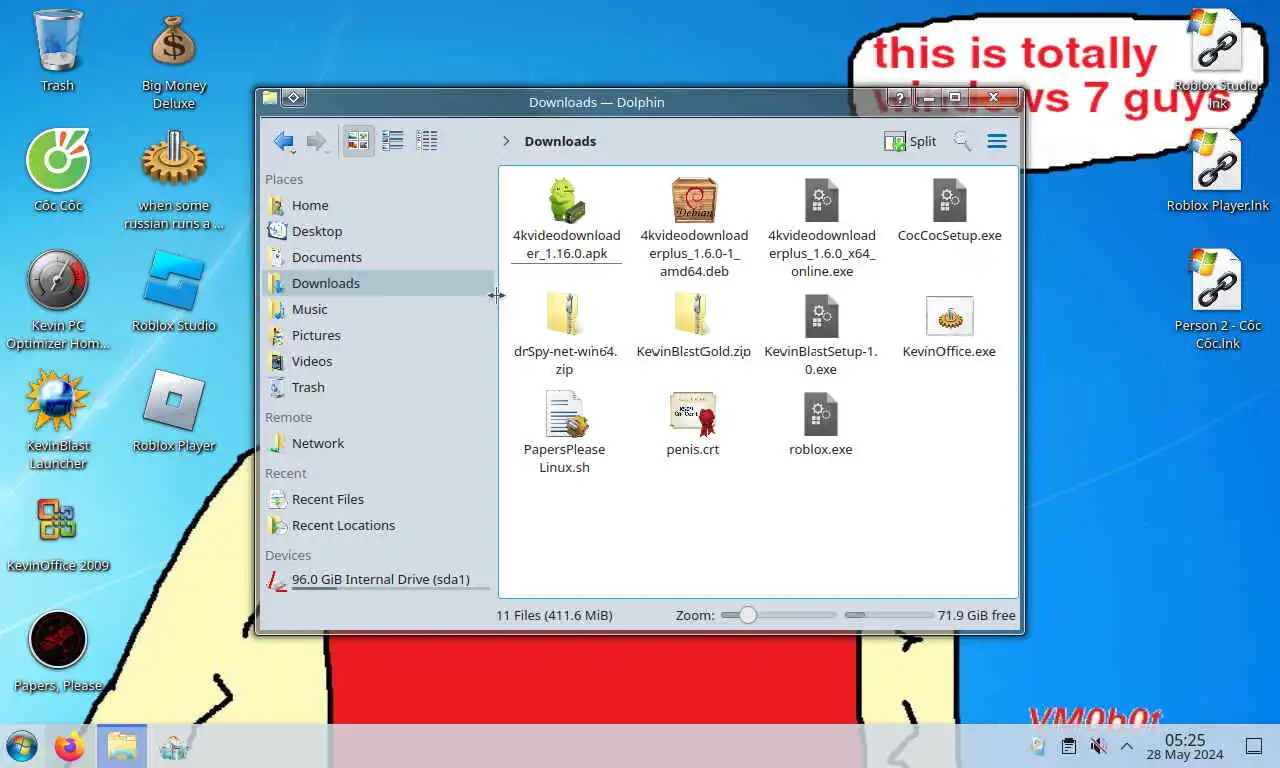Switch to Icons view mode
Viewport: 1280px width, 768px height.
[x=359, y=141]
